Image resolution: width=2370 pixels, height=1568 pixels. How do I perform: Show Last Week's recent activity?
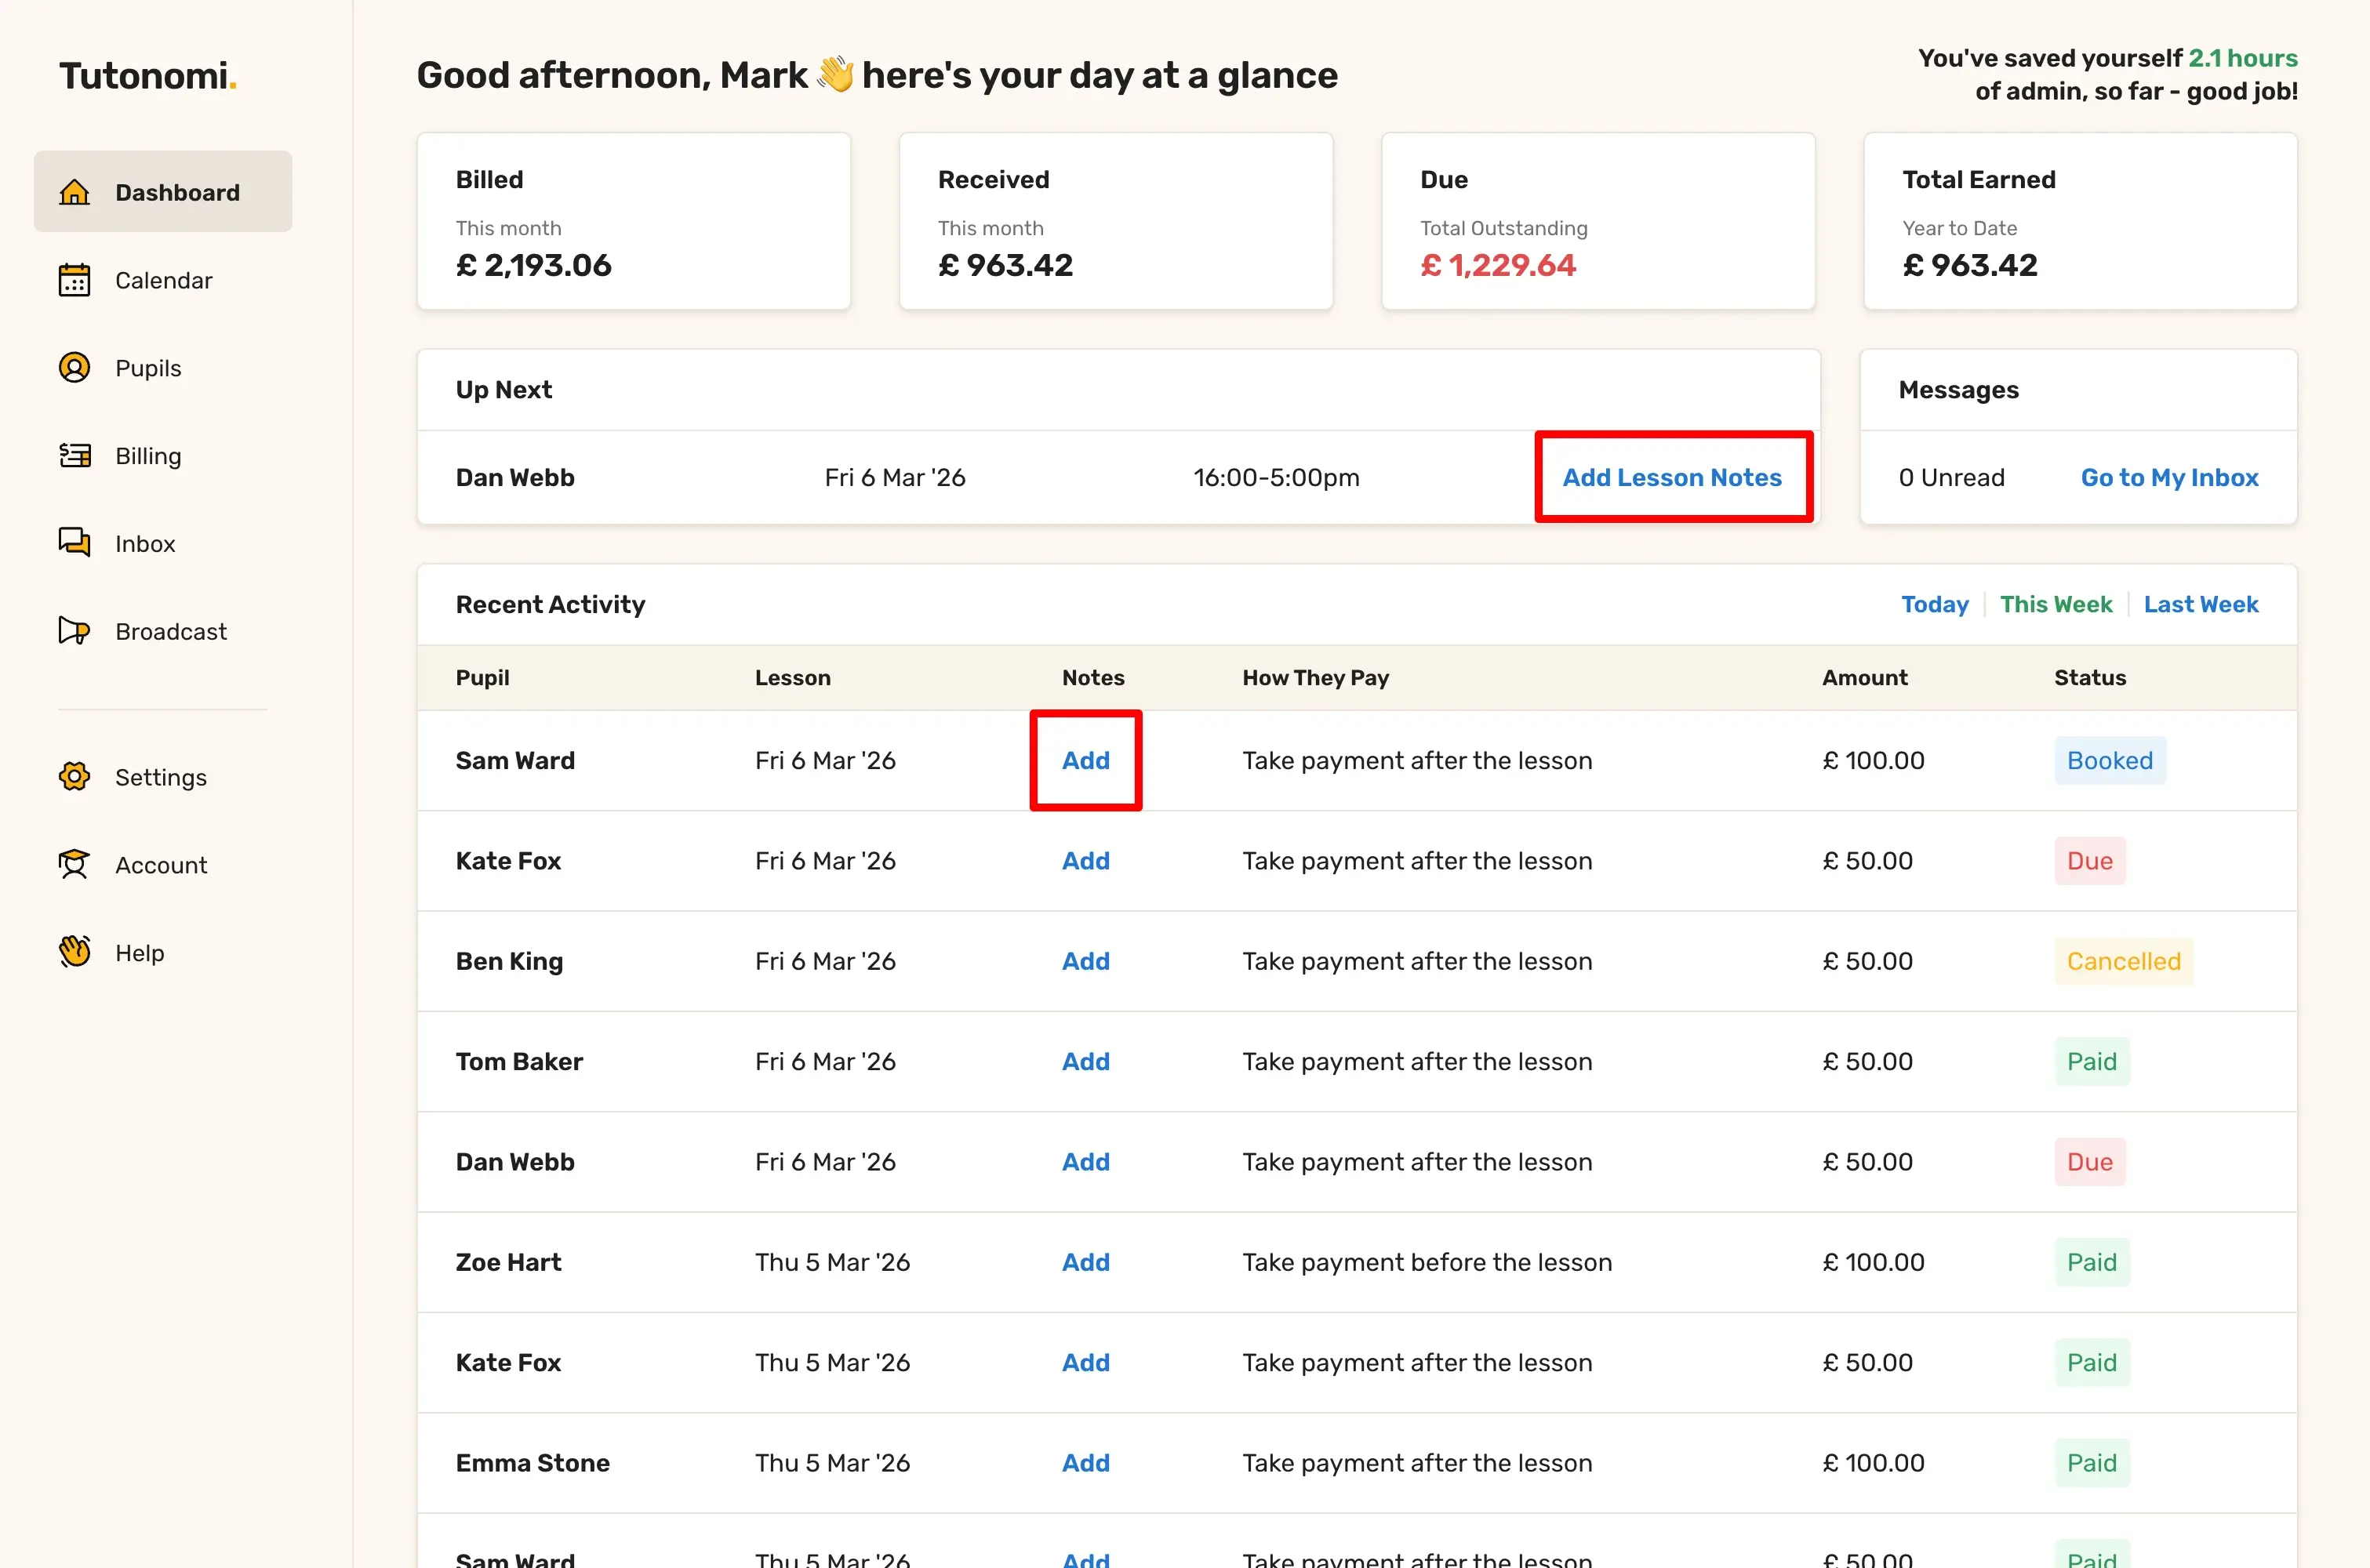(x=2200, y=604)
